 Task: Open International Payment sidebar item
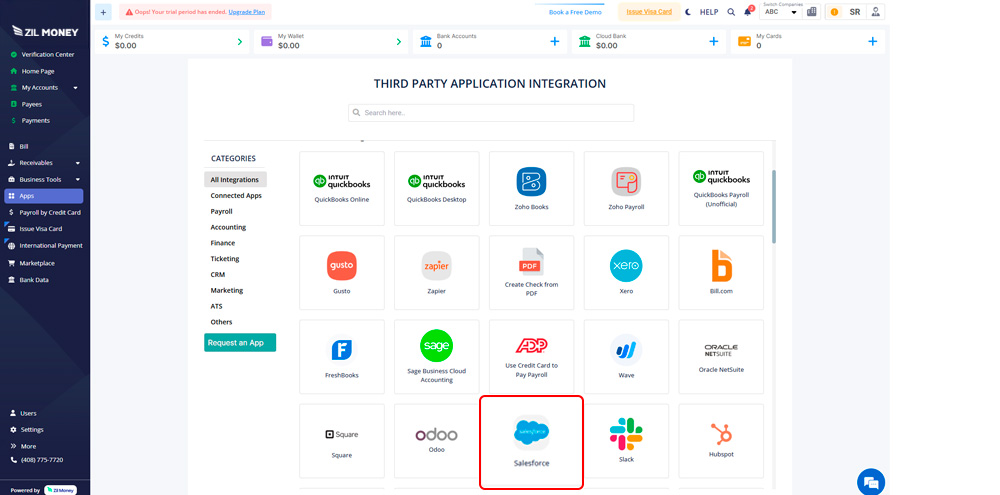coord(44,246)
